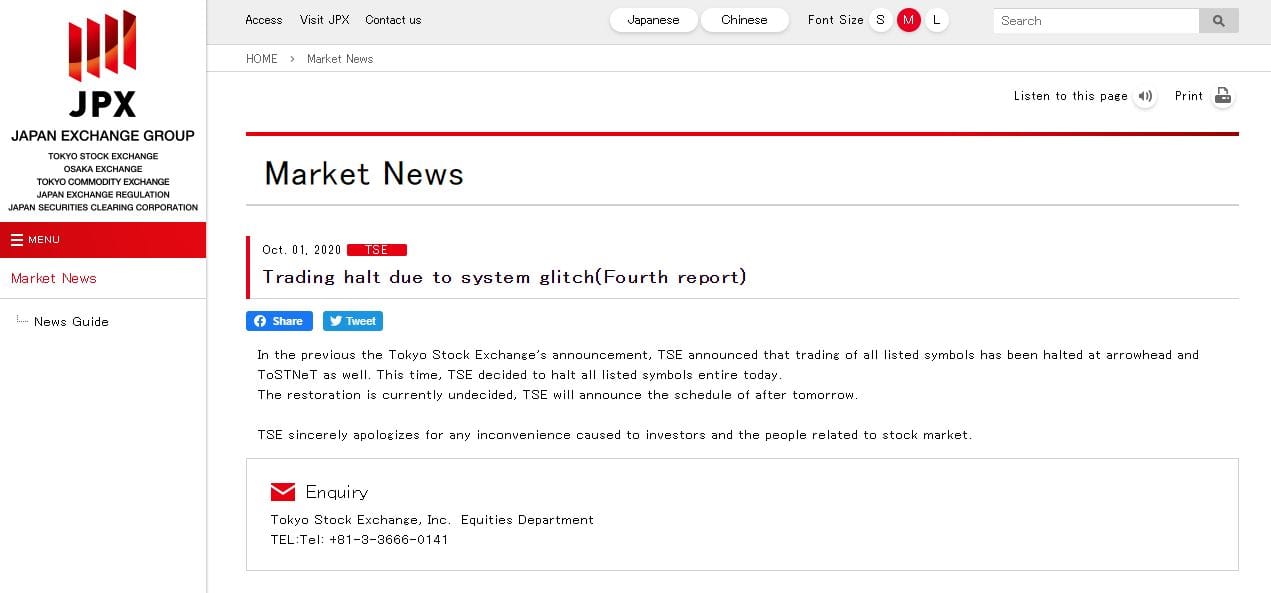Open News Guide in the sidebar
The width and height of the screenshot is (1271, 593).
(71, 322)
